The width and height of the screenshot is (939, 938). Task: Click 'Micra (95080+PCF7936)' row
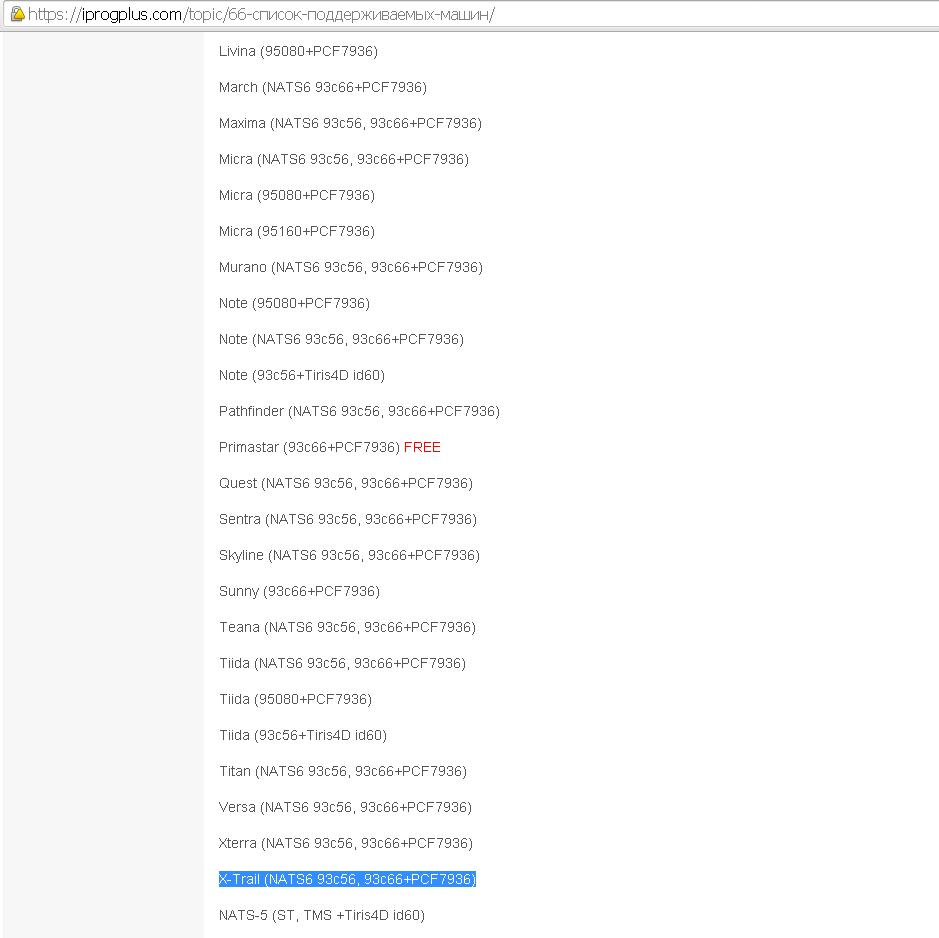[297, 195]
